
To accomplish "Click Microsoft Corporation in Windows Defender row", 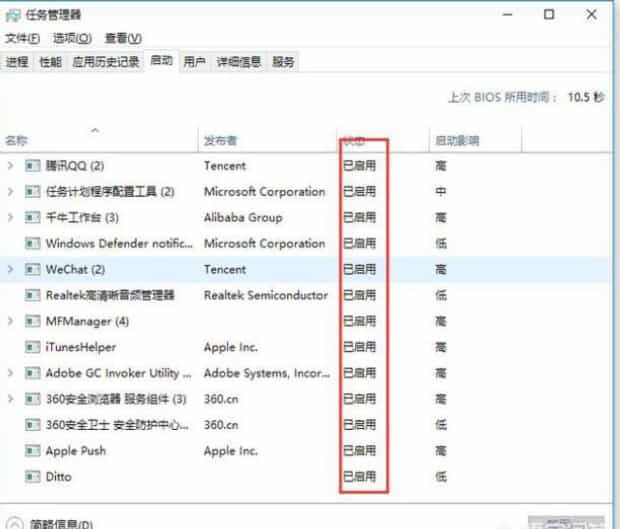I will 265,244.
